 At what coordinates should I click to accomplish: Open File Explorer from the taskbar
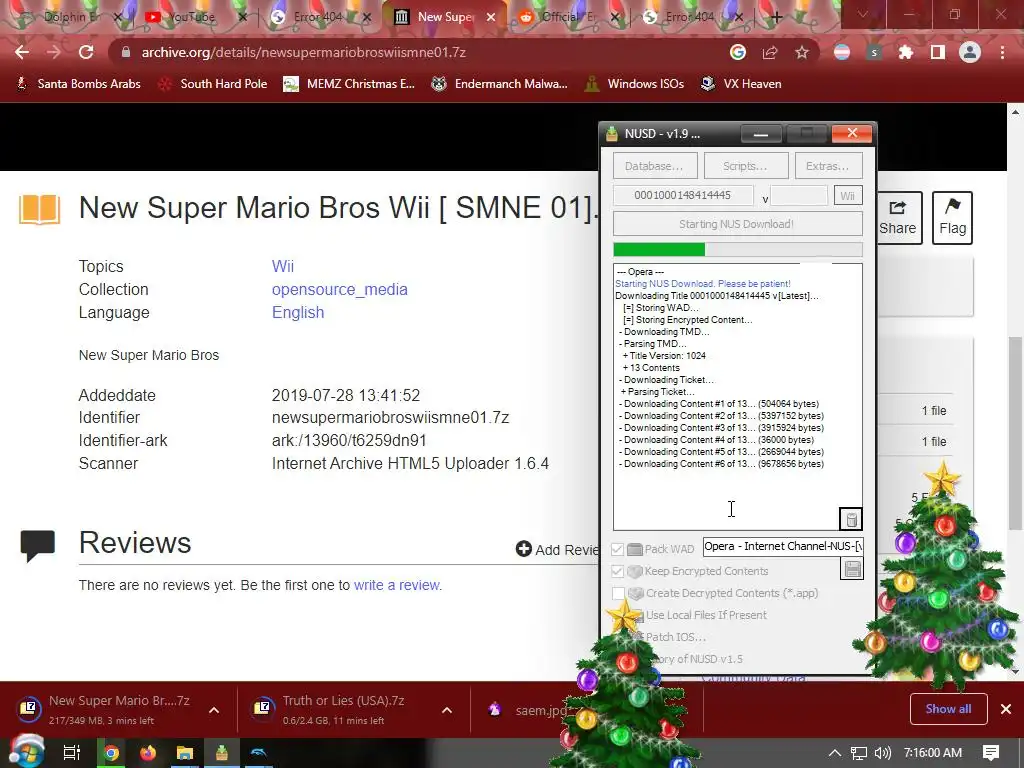pos(185,753)
